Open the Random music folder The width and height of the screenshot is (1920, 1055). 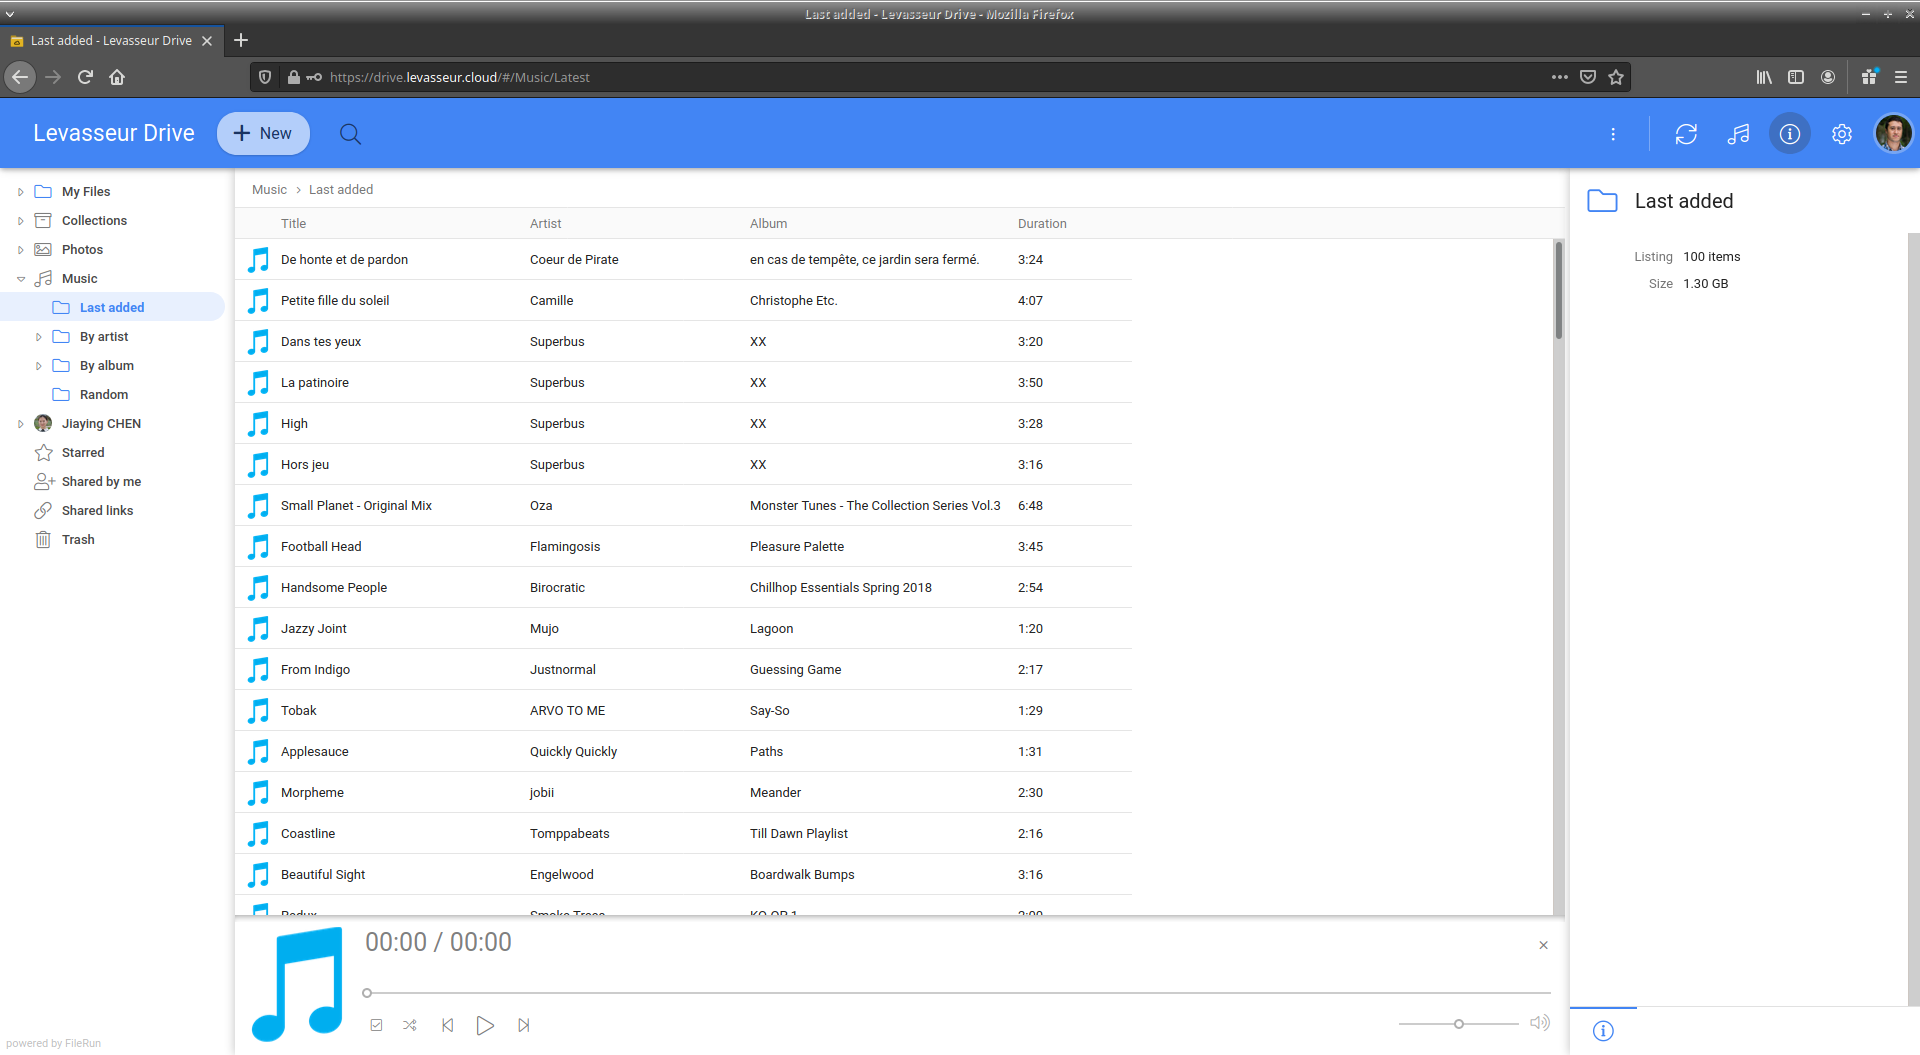[x=103, y=395]
